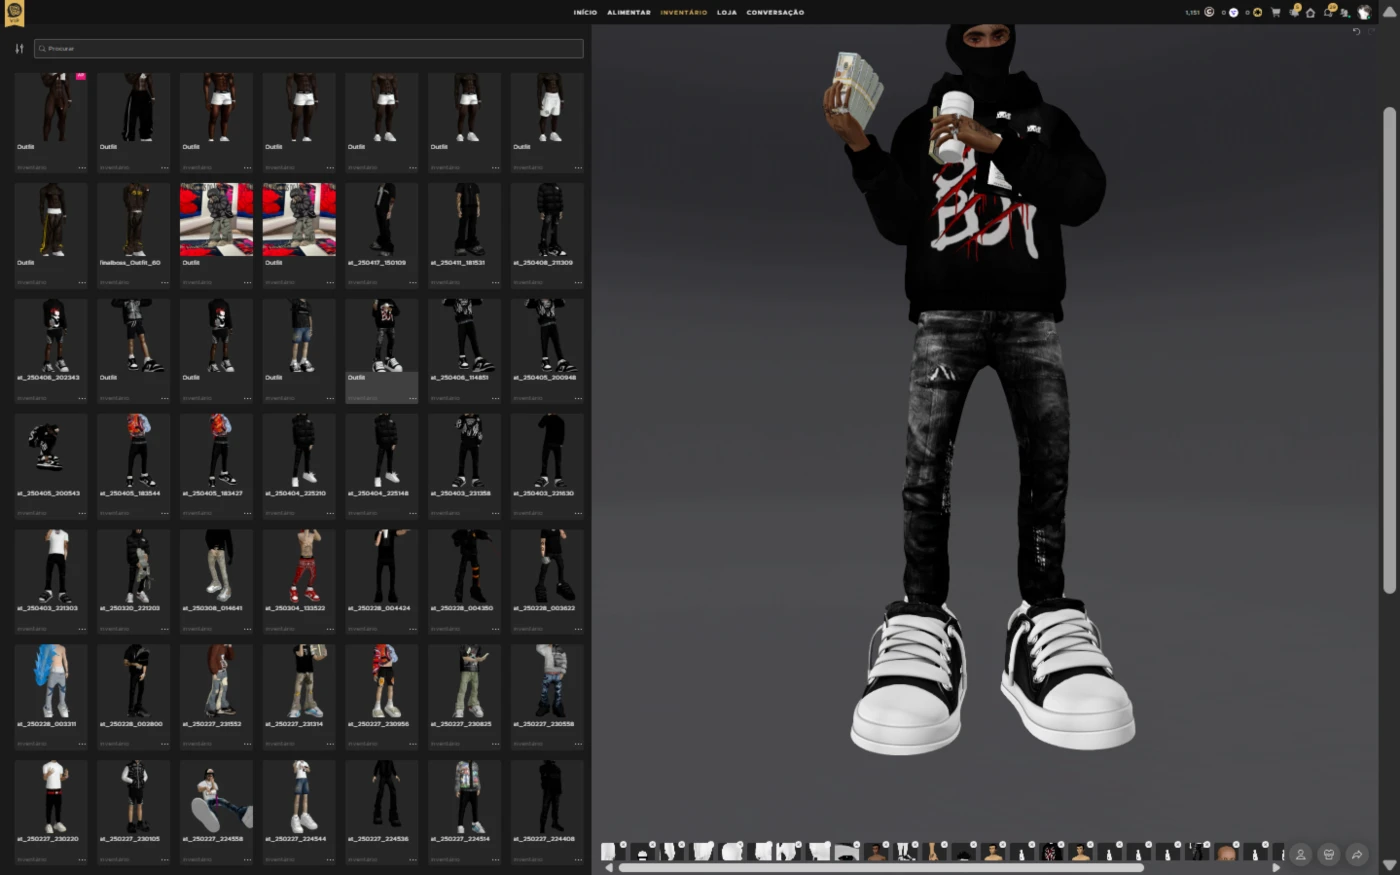Select the Toolboxx_Outfit_60 outfit thumbnail
The width and height of the screenshot is (1400, 875).
(134, 219)
